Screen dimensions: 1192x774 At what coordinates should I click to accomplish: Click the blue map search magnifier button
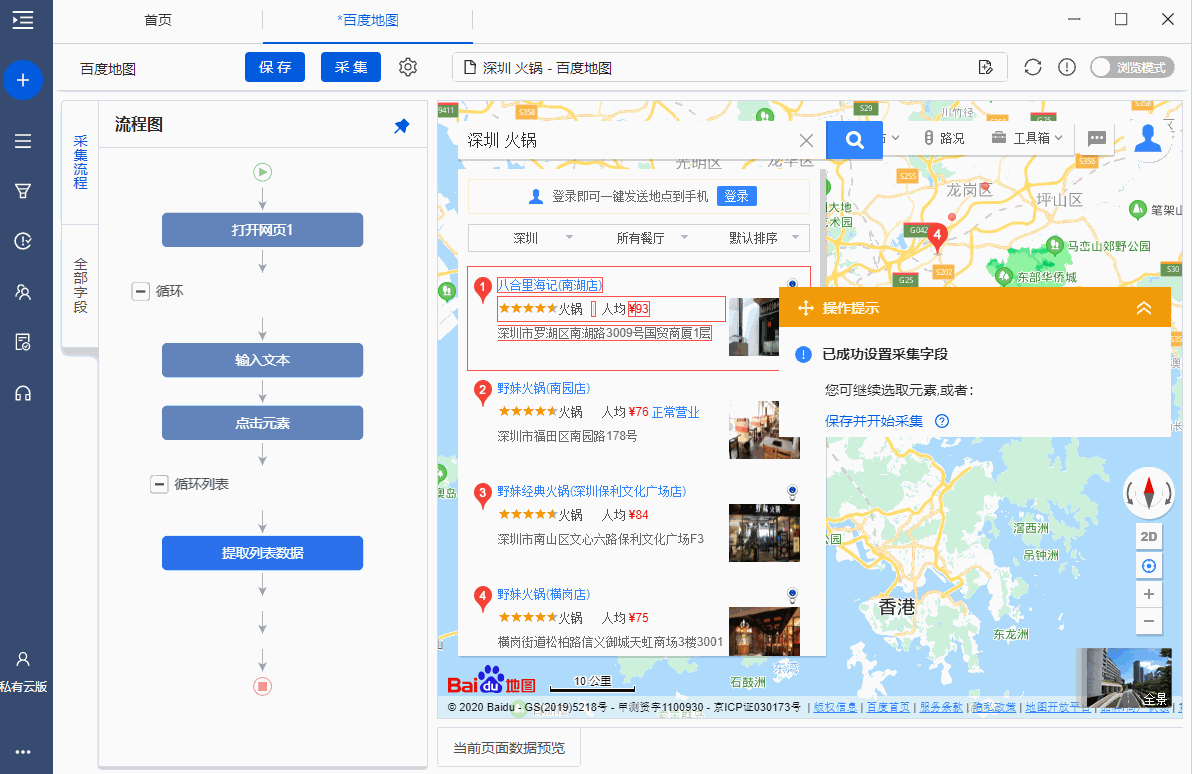tap(854, 140)
